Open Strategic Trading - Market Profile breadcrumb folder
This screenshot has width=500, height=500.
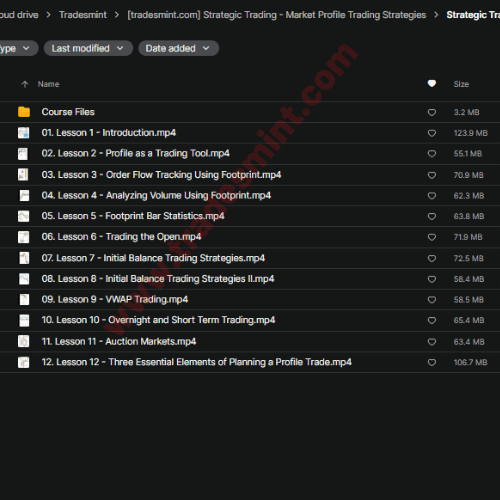[277, 15]
